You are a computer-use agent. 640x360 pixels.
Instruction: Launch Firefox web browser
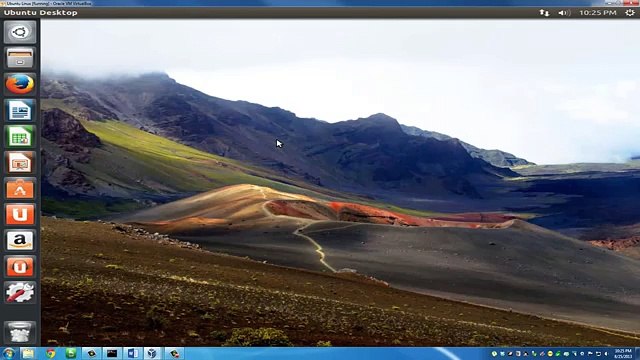[x=20, y=84]
